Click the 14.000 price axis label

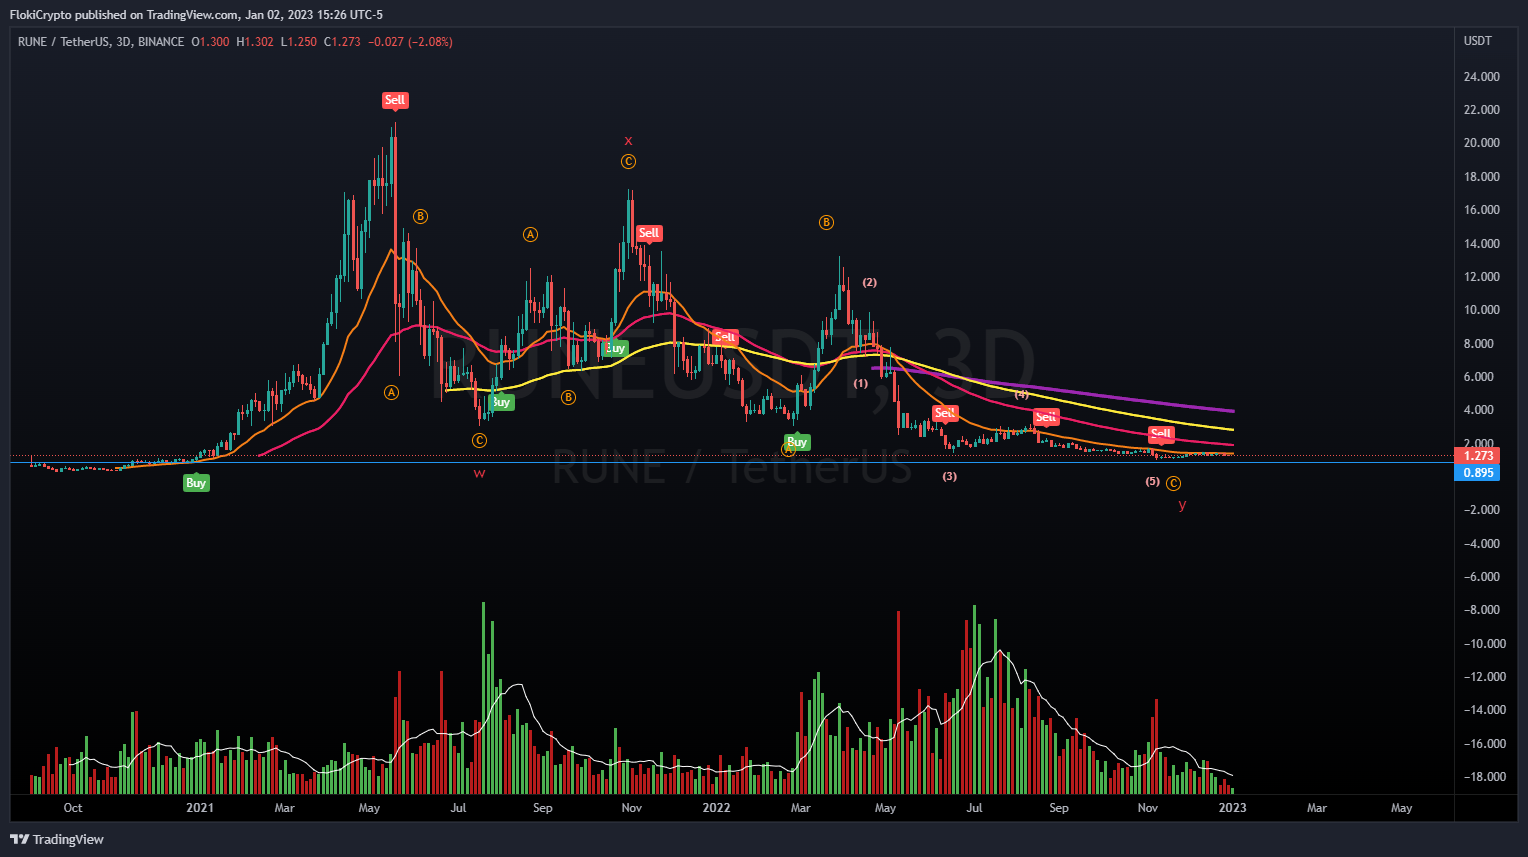pos(1482,243)
